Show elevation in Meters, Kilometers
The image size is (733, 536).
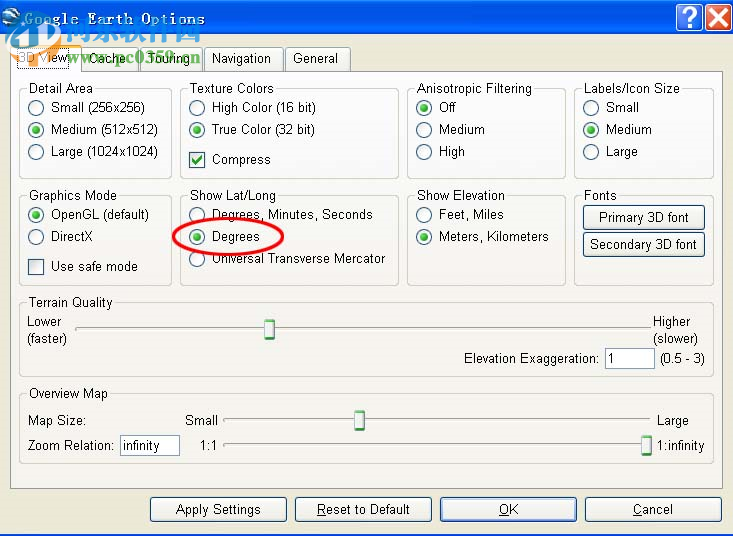coord(482,237)
